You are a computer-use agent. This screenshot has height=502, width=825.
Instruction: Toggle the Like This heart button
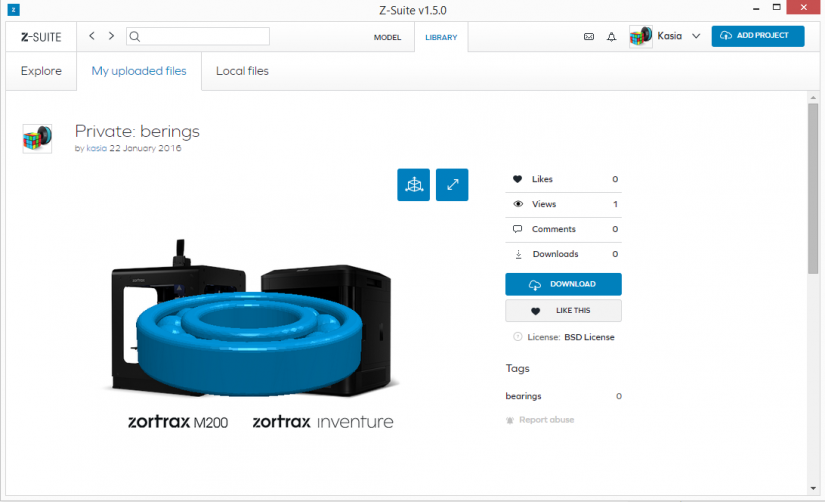[563, 310]
